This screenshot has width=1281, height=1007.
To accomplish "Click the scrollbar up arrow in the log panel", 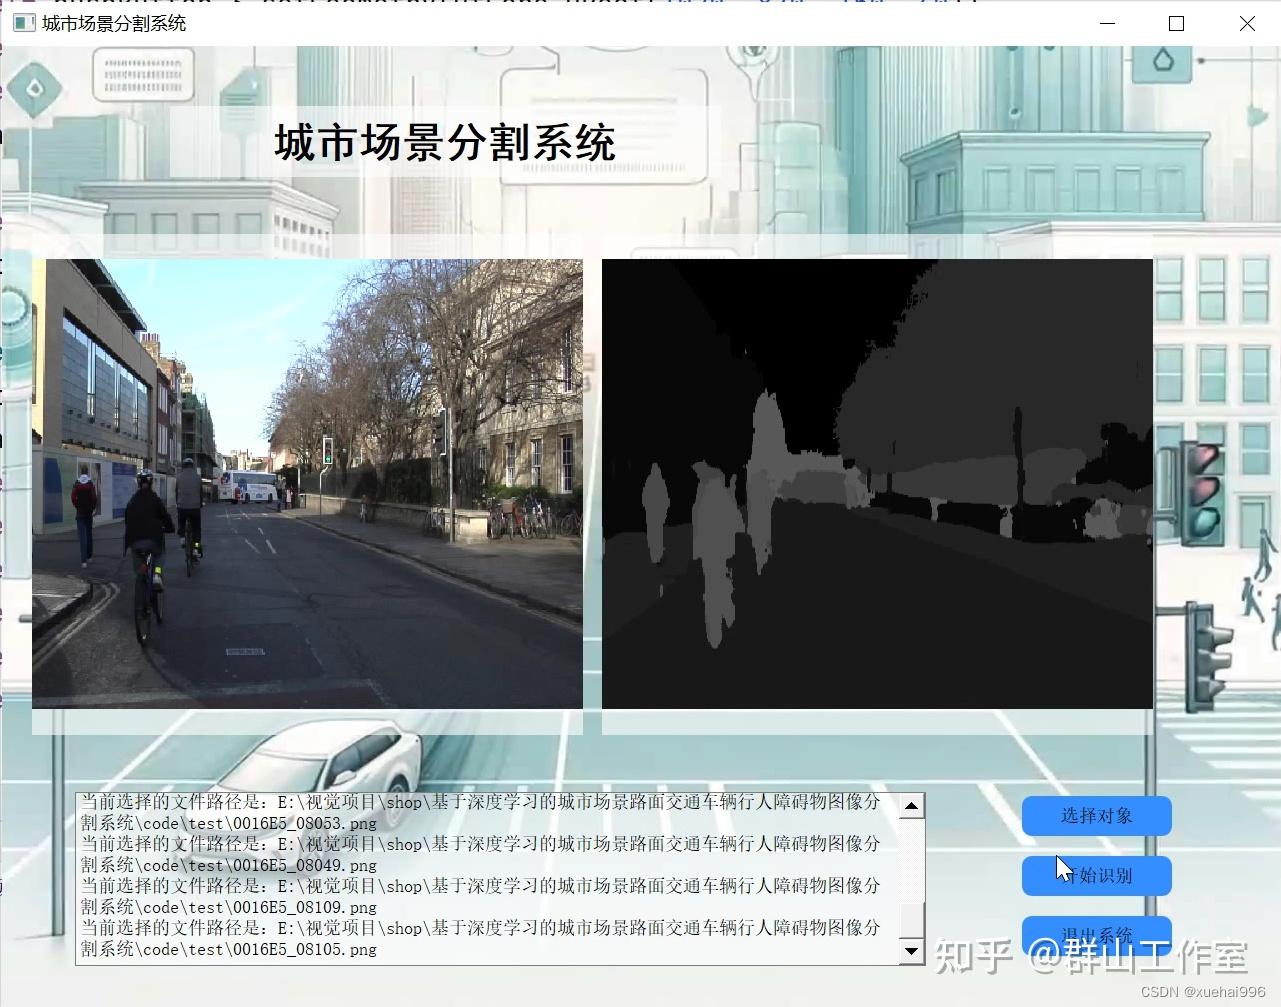I will [910, 804].
